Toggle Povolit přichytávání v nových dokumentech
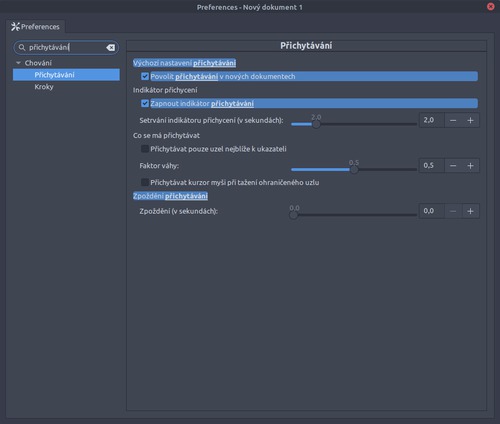The image size is (500, 424). [x=145, y=76]
